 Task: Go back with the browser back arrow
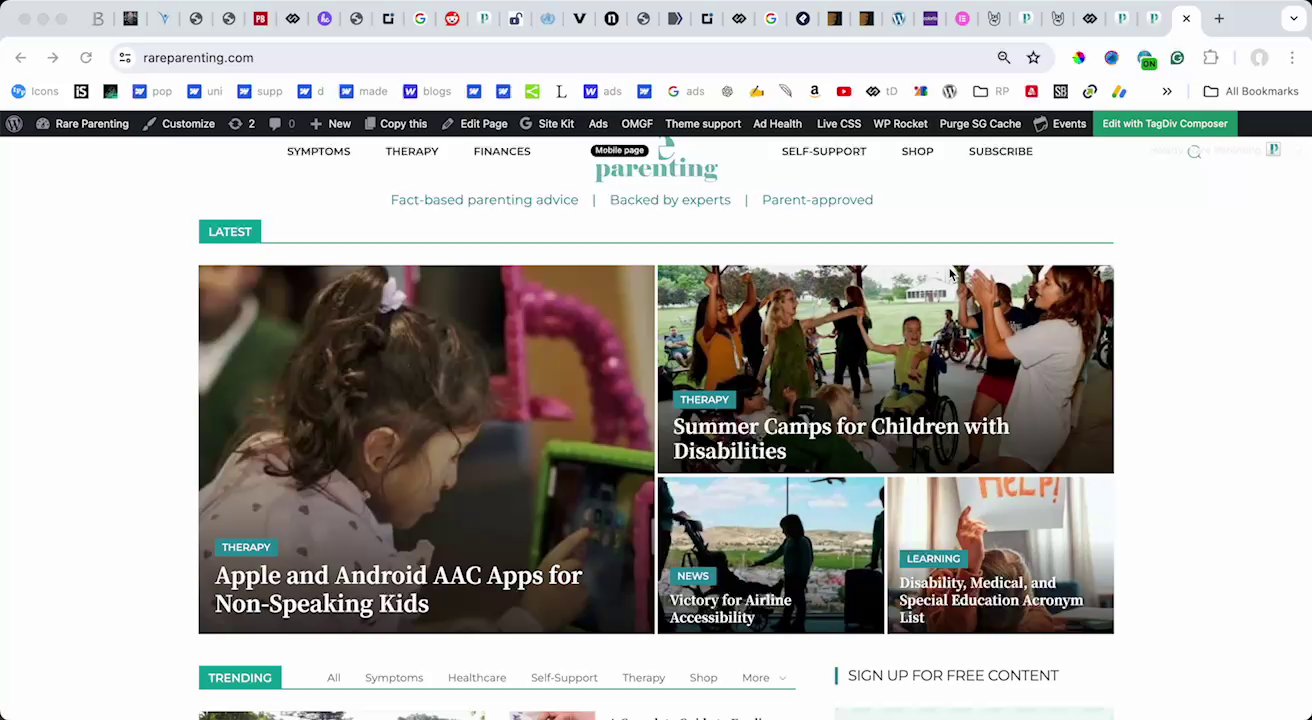click(x=21, y=58)
